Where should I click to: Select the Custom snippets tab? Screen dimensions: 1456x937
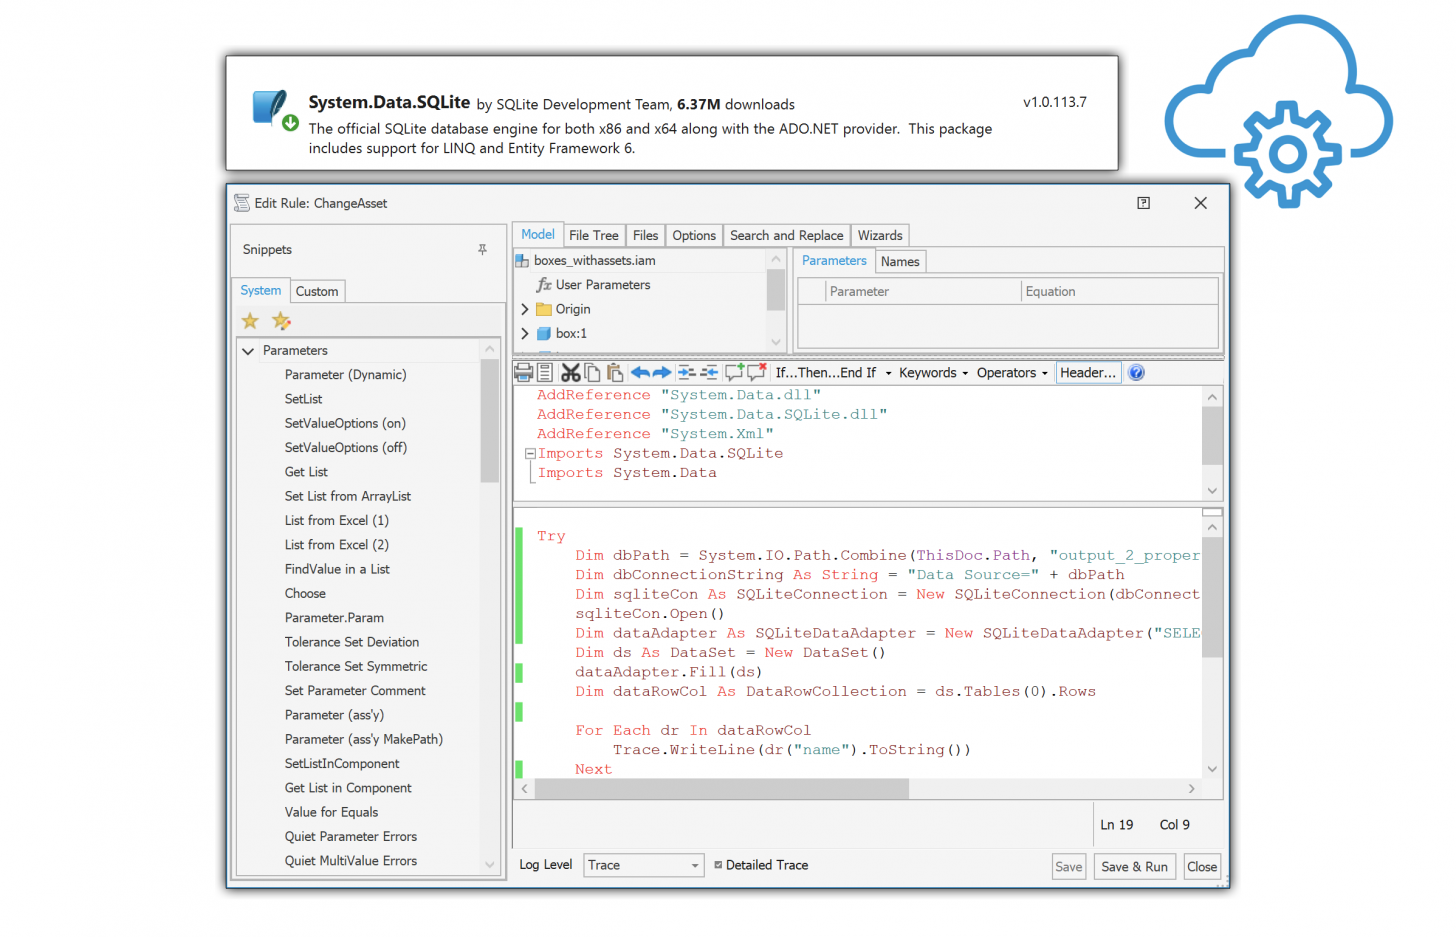tap(317, 292)
